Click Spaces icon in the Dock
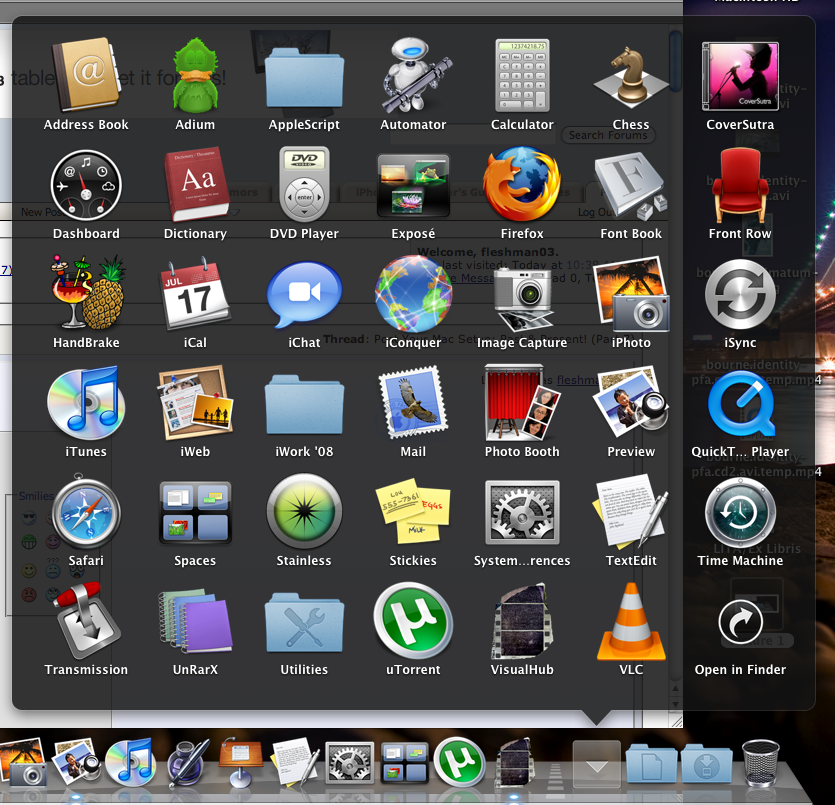Screen dimensions: 835x805 [405, 763]
